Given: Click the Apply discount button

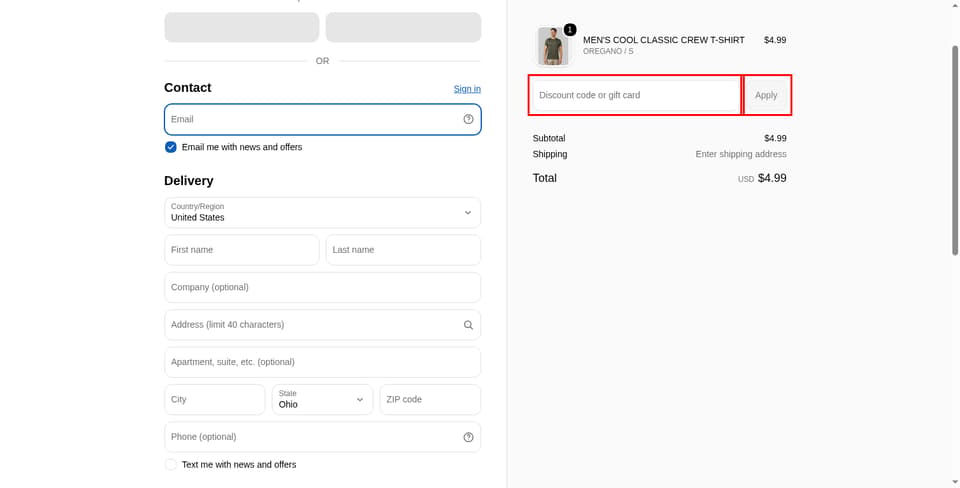Looking at the screenshot, I should click(766, 95).
